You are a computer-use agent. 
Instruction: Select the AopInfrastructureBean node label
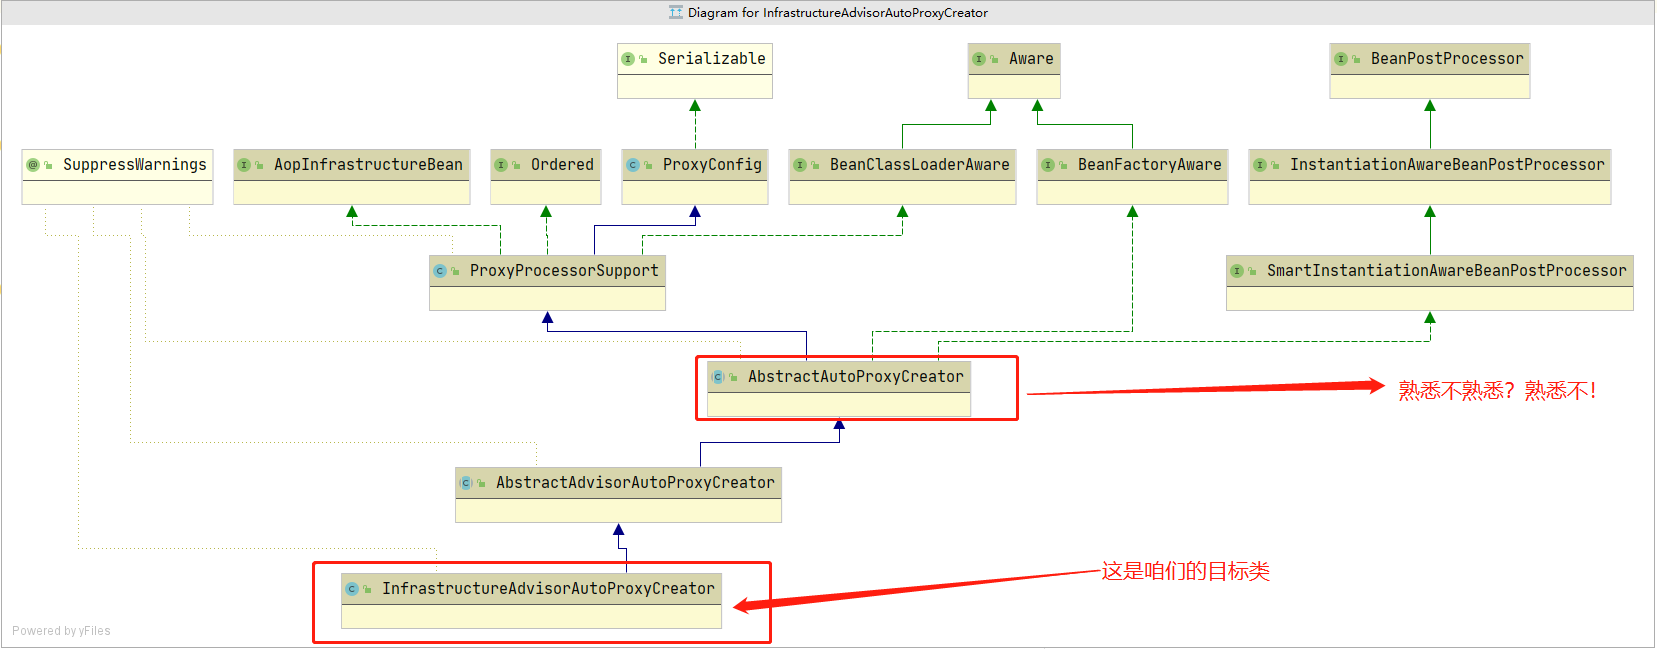click(x=368, y=165)
